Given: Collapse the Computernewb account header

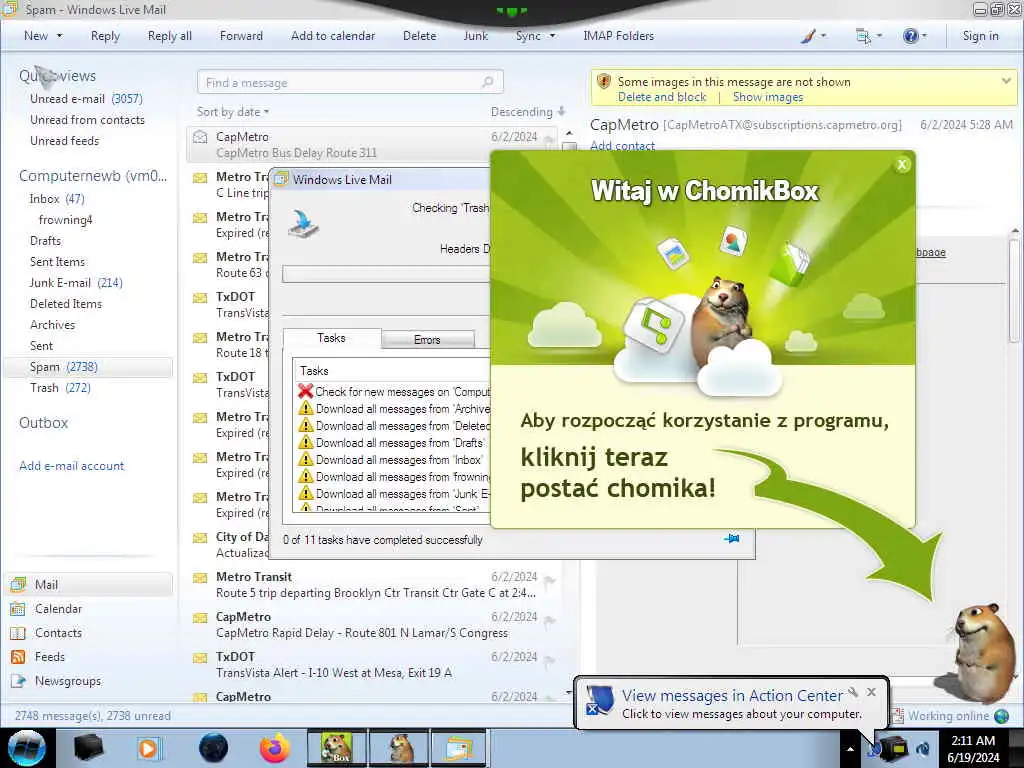Looking at the screenshot, I should click(93, 176).
